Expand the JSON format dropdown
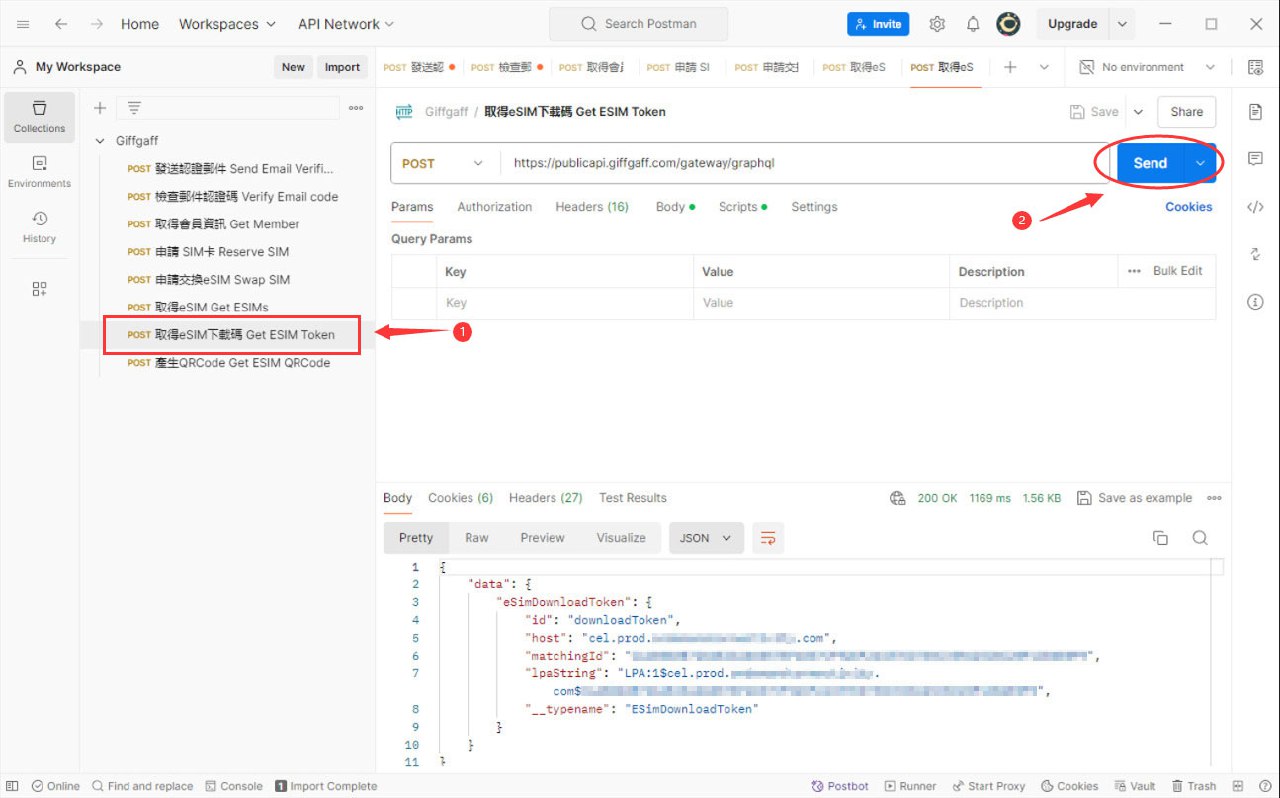 (x=706, y=538)
